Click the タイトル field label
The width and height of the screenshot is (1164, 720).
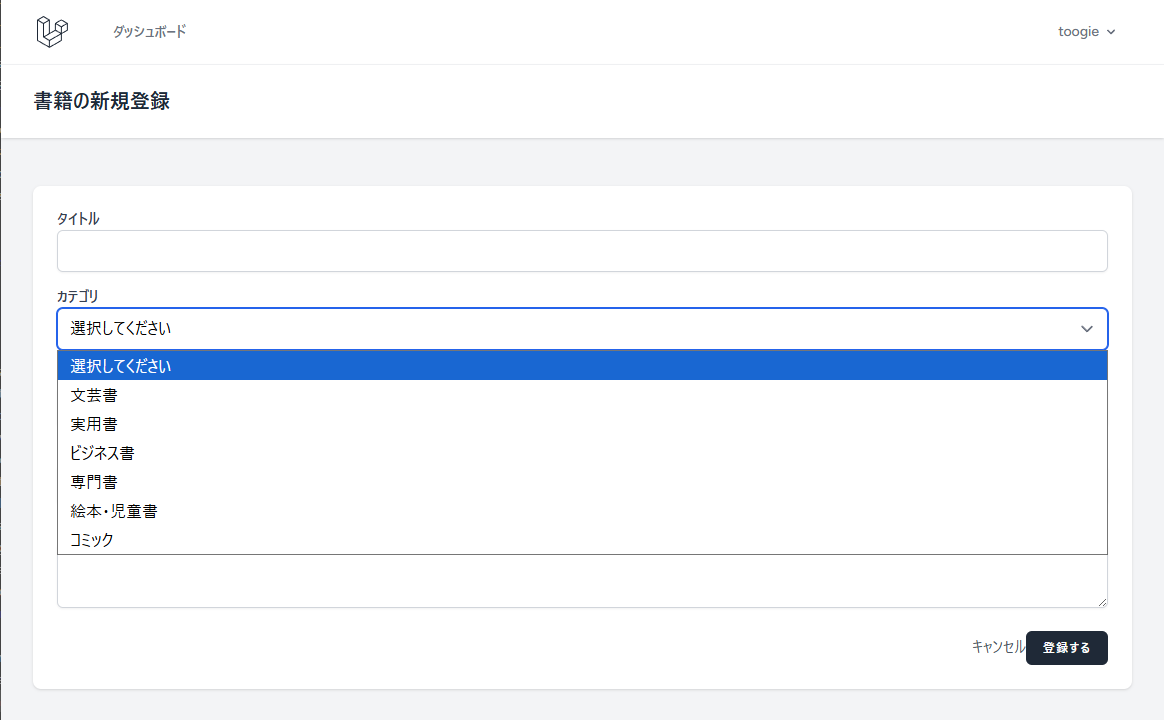[78, 219]
